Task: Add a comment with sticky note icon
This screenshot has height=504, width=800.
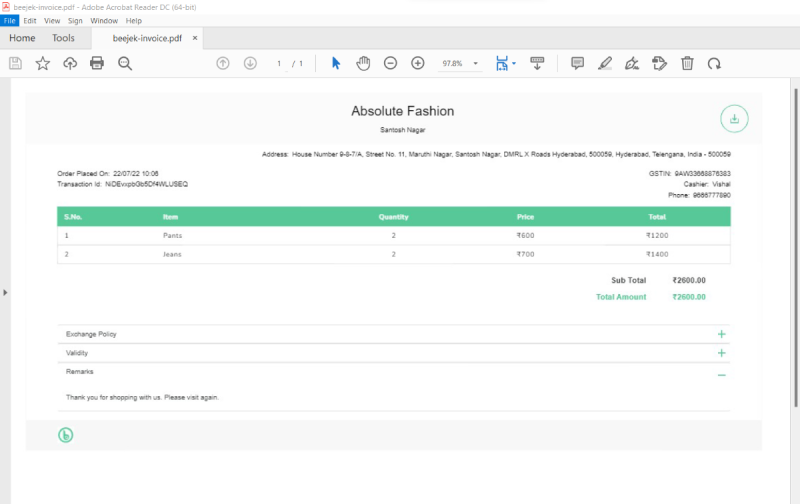Action: [x=577, y=63]
